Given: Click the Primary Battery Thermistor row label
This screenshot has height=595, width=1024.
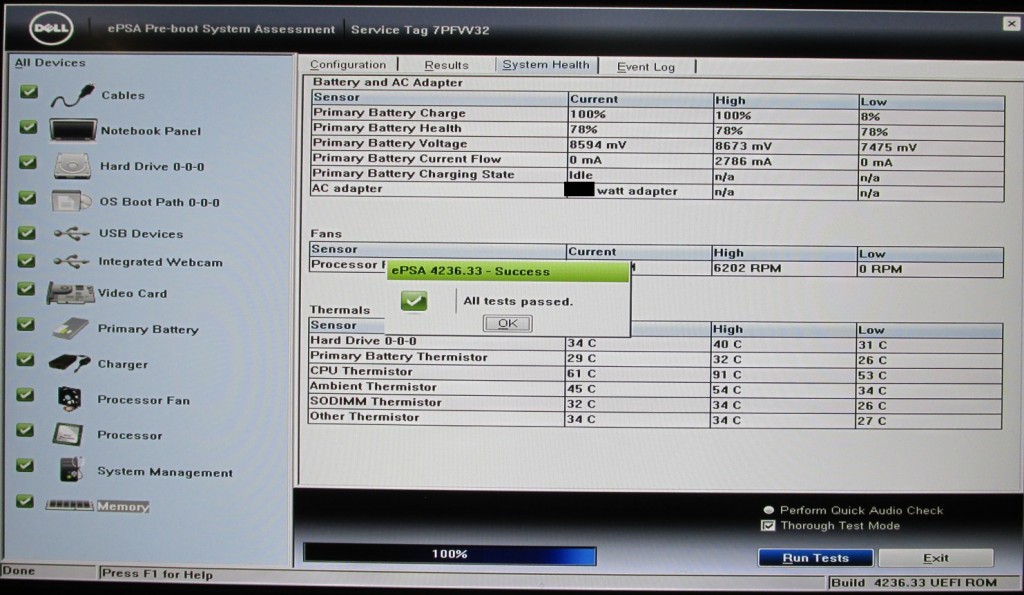Looking at the screenshot, I should [x=399, y=357].
